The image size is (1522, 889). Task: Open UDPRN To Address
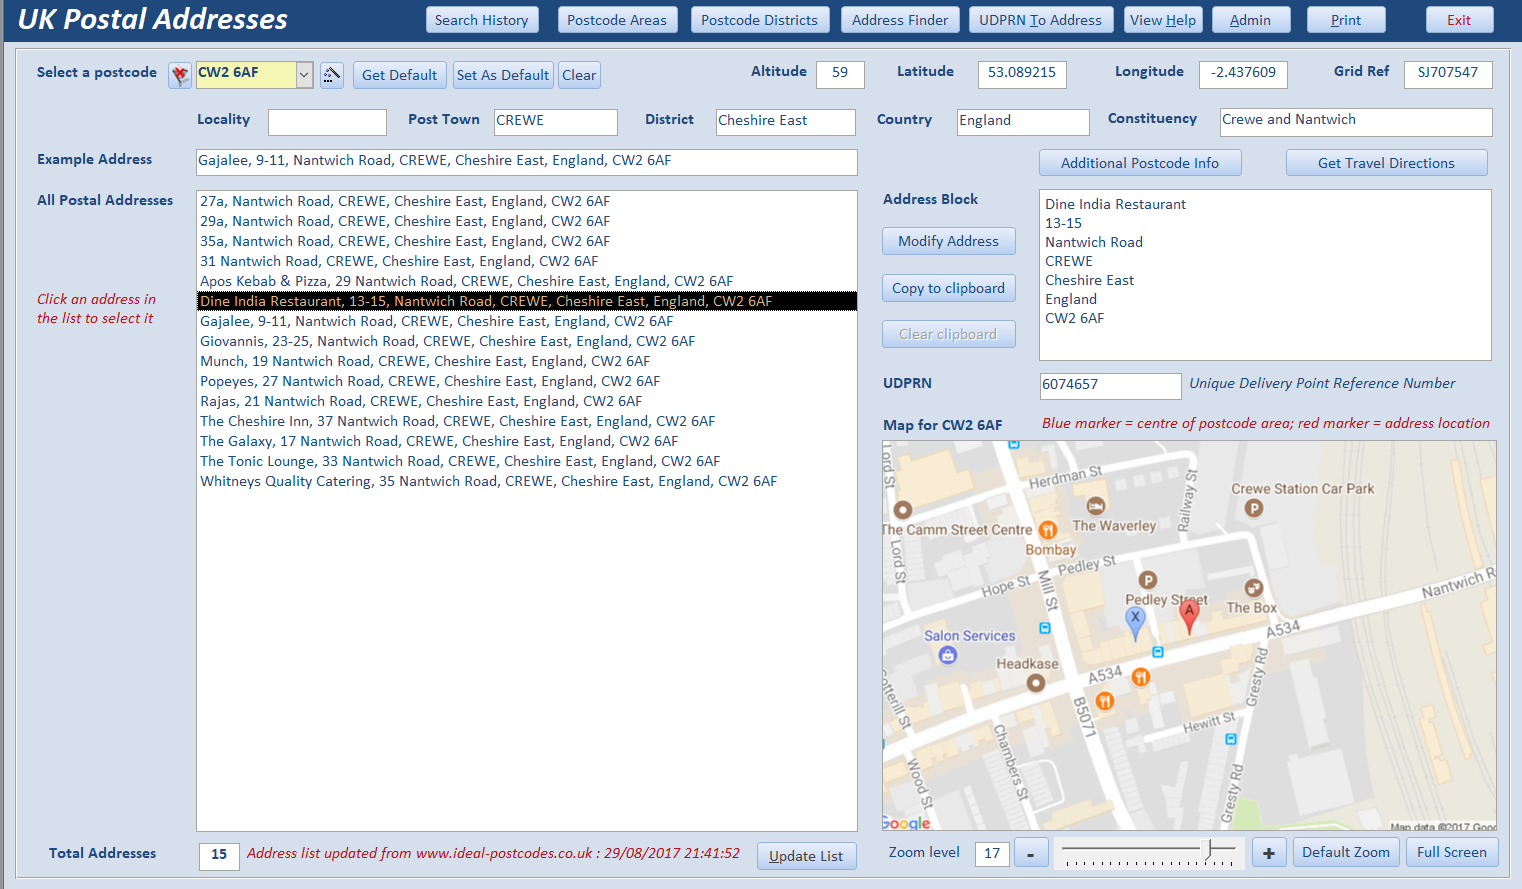pyautogui.click(x=1040, y=20)
